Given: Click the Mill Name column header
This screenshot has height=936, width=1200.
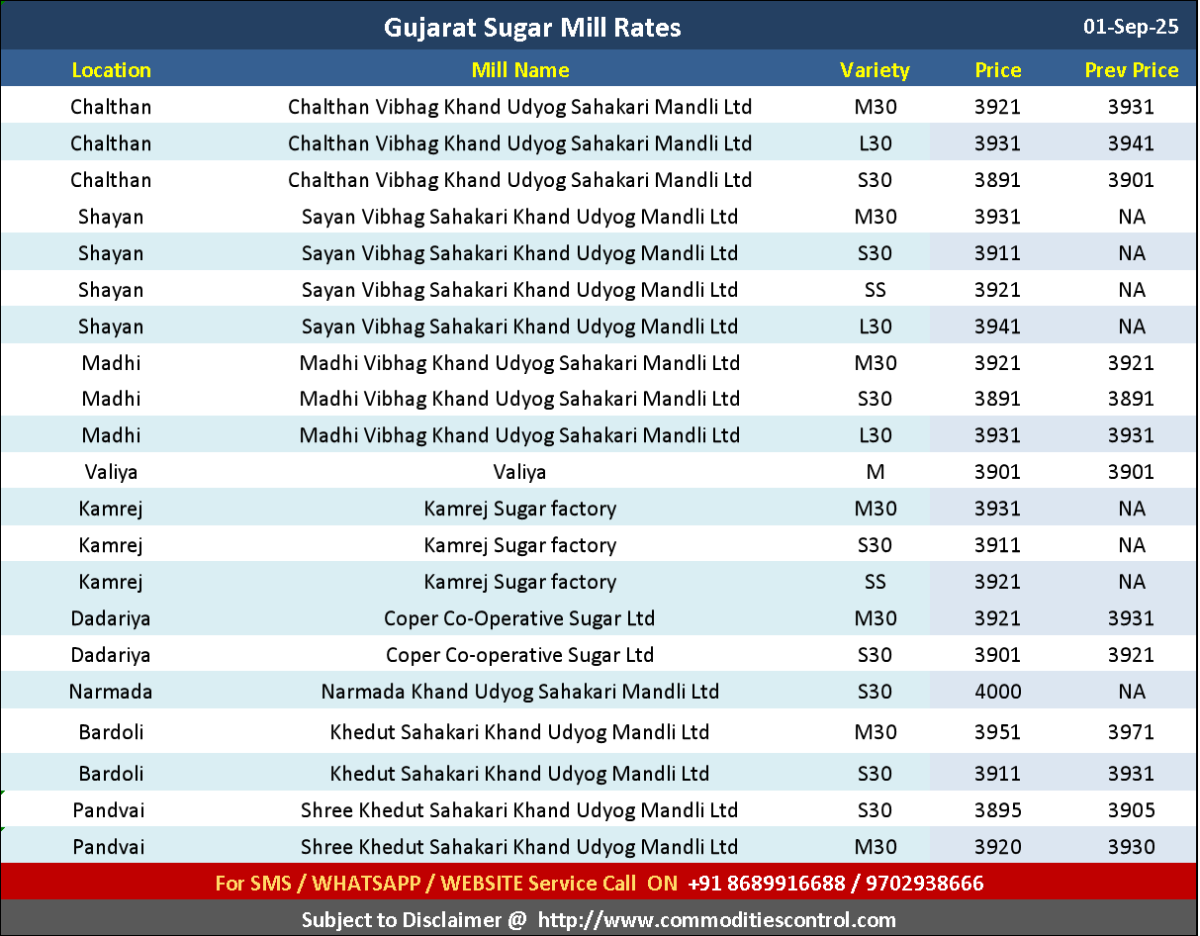Looking at the screenshot, I should click(520, 70).
